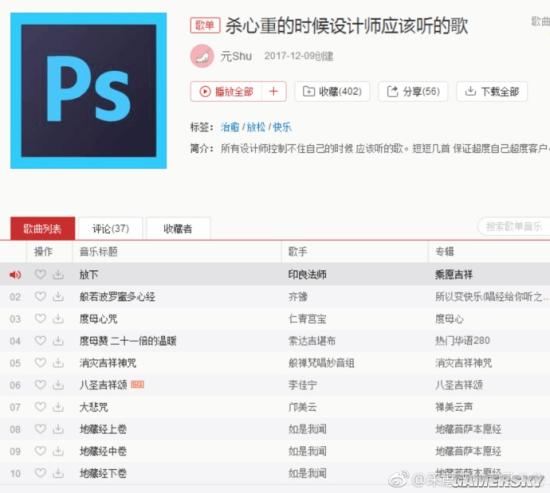Click the playlist search input field
This screenshot has height=493, width=550.
[514, 227]
